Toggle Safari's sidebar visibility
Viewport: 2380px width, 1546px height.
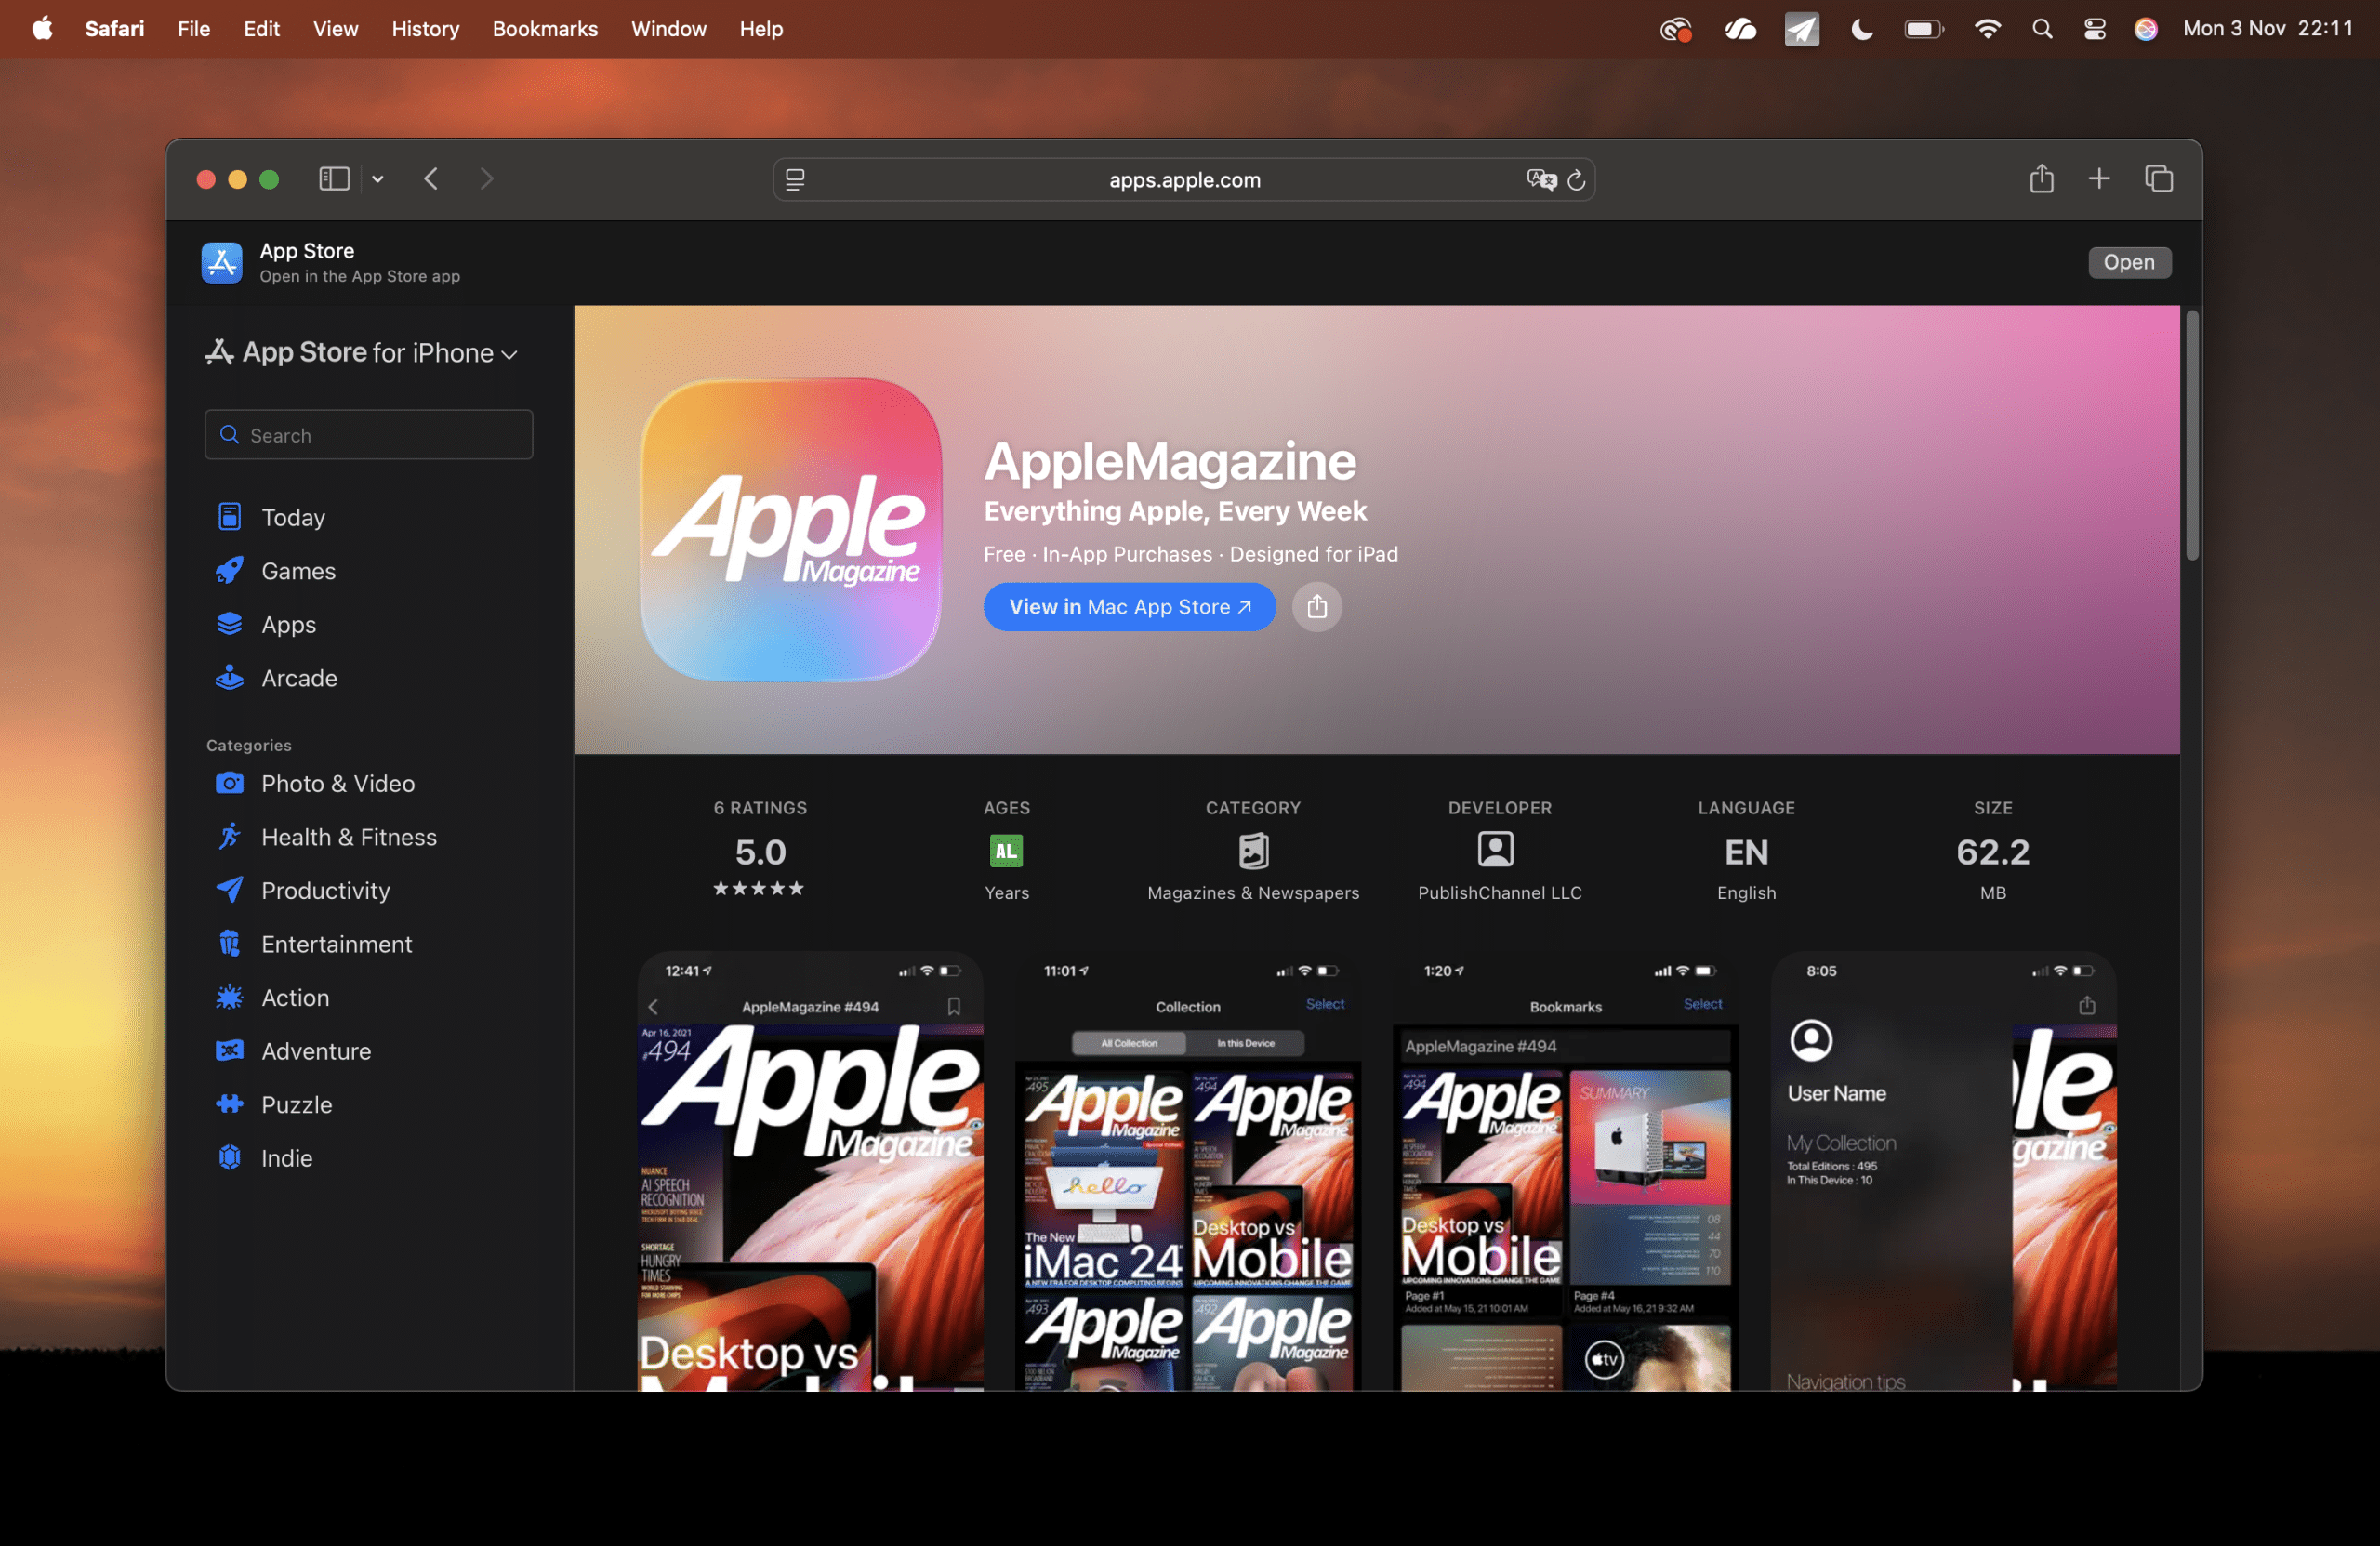coord(333,179)
